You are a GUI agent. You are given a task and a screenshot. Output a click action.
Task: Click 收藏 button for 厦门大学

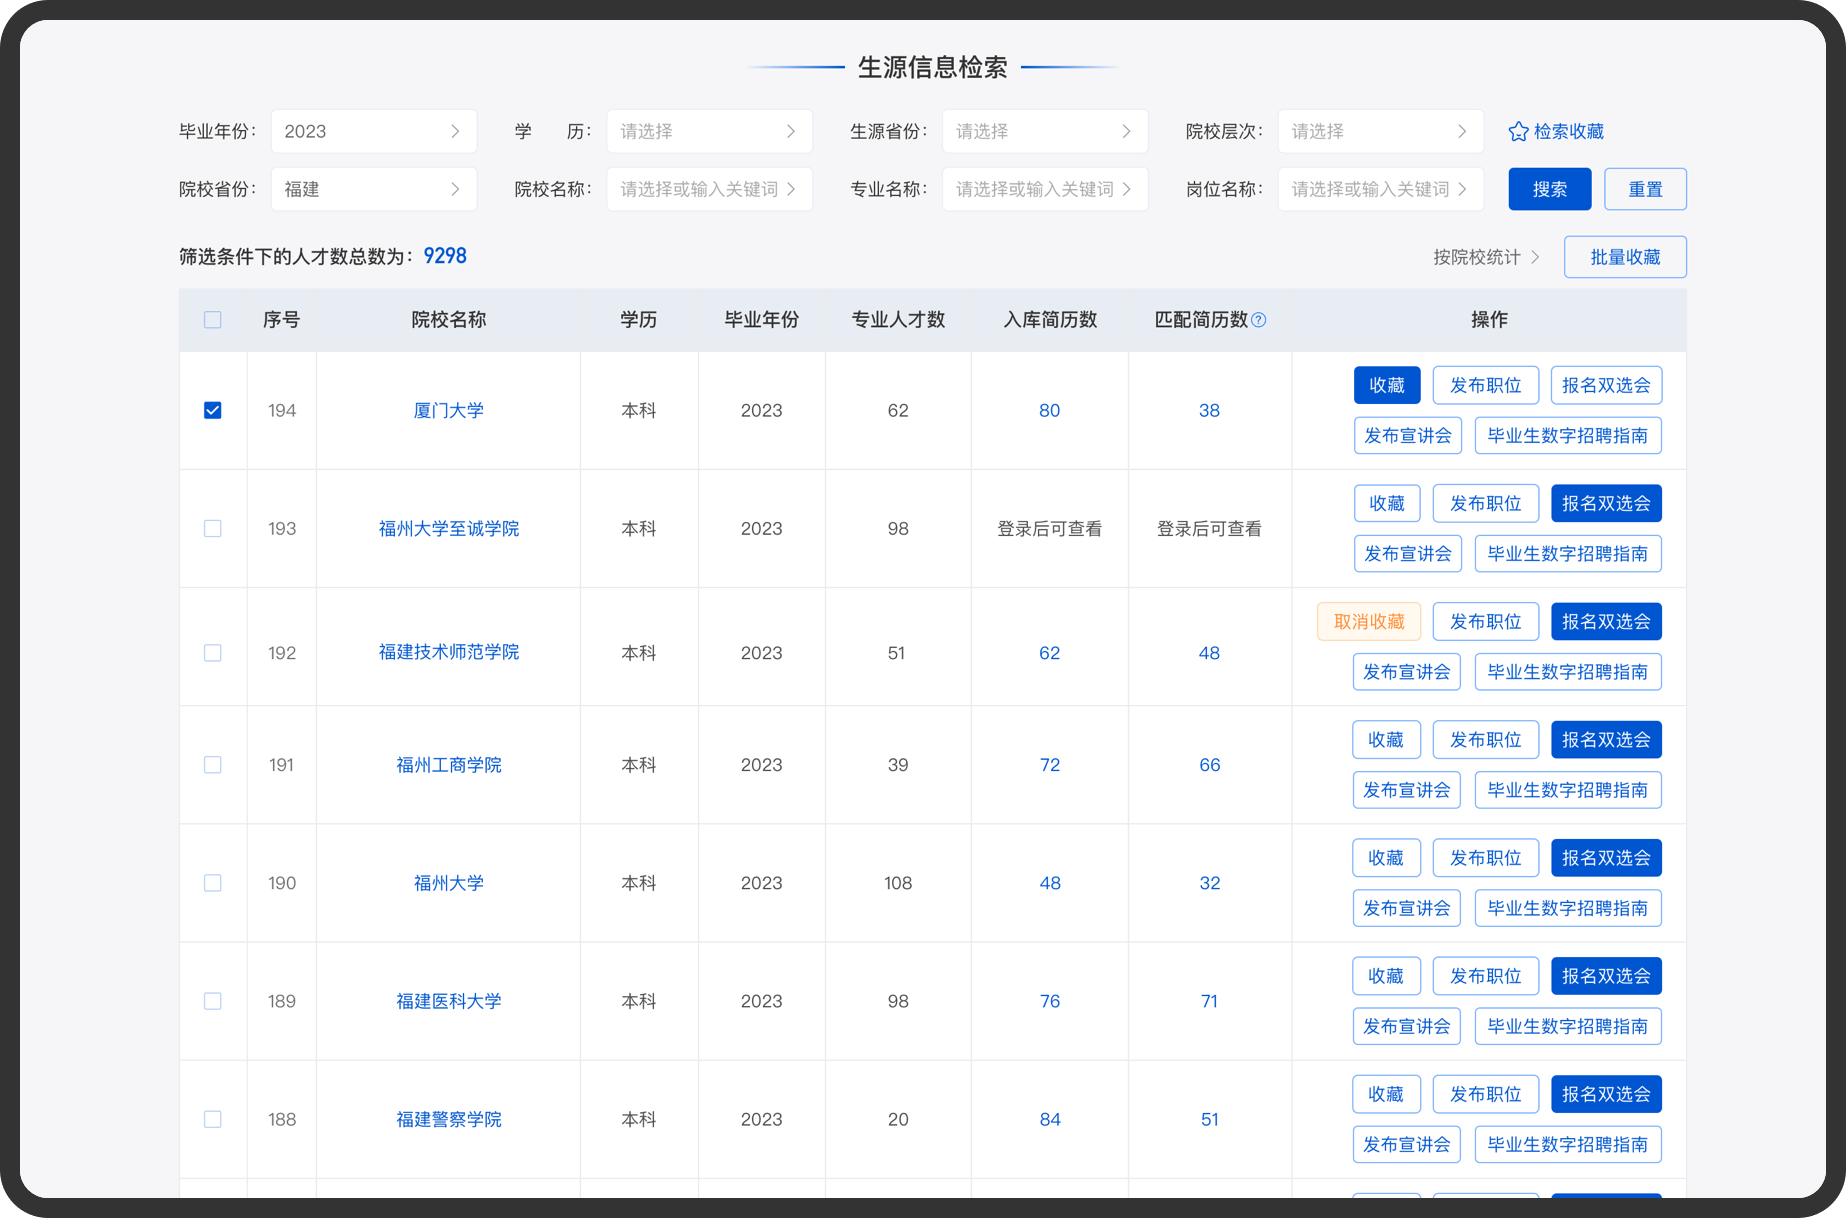pos(1387,385)
